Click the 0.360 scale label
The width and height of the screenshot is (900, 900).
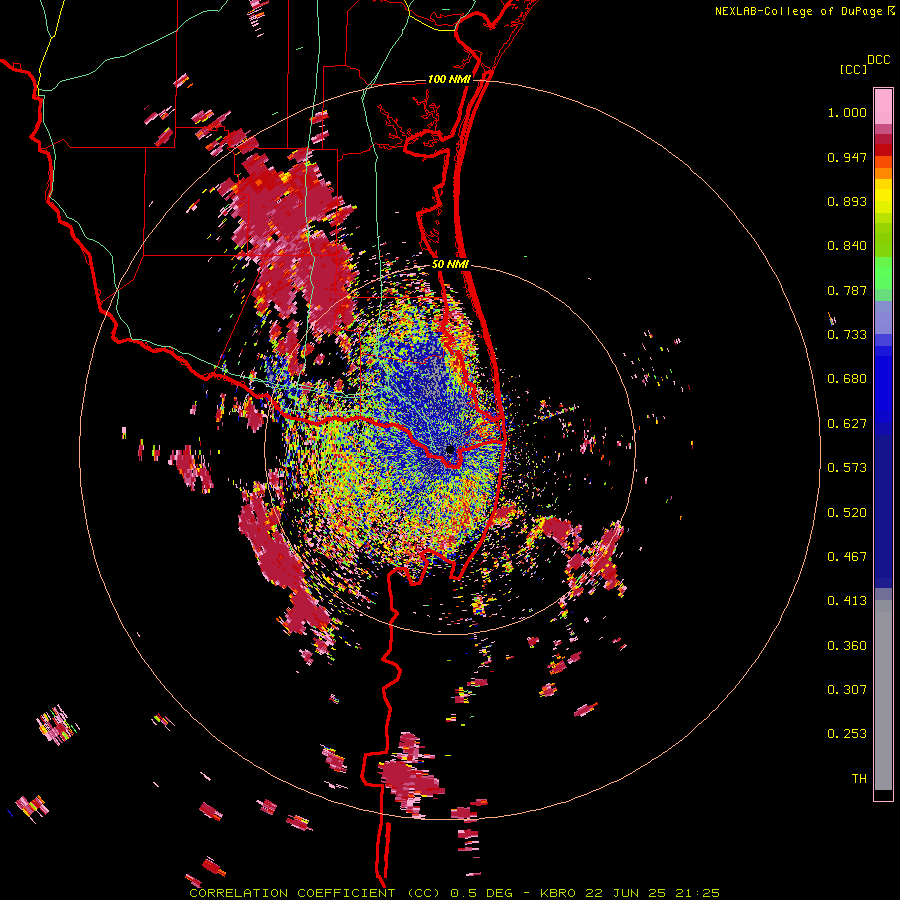(847, 646)
